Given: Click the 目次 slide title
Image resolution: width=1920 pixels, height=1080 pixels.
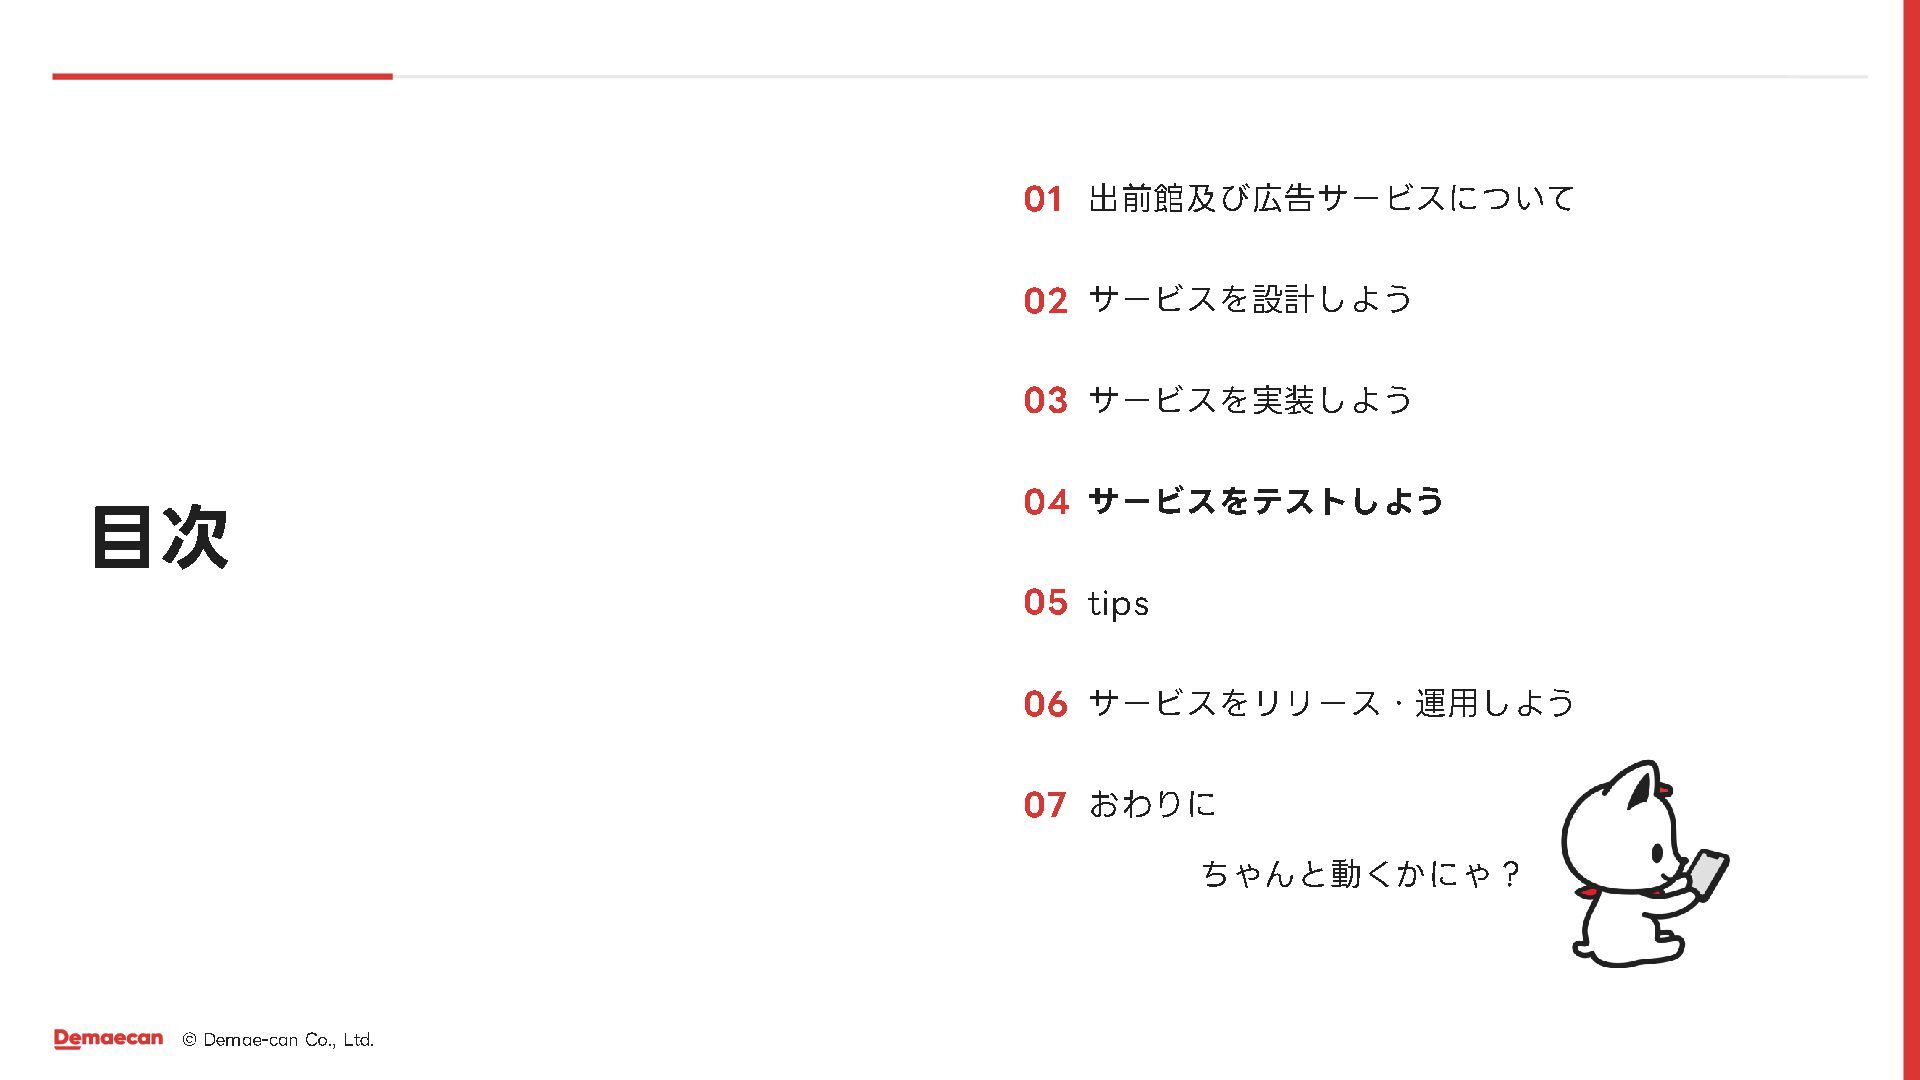Looking at the screenshot, I should click(x=160, y=537).
